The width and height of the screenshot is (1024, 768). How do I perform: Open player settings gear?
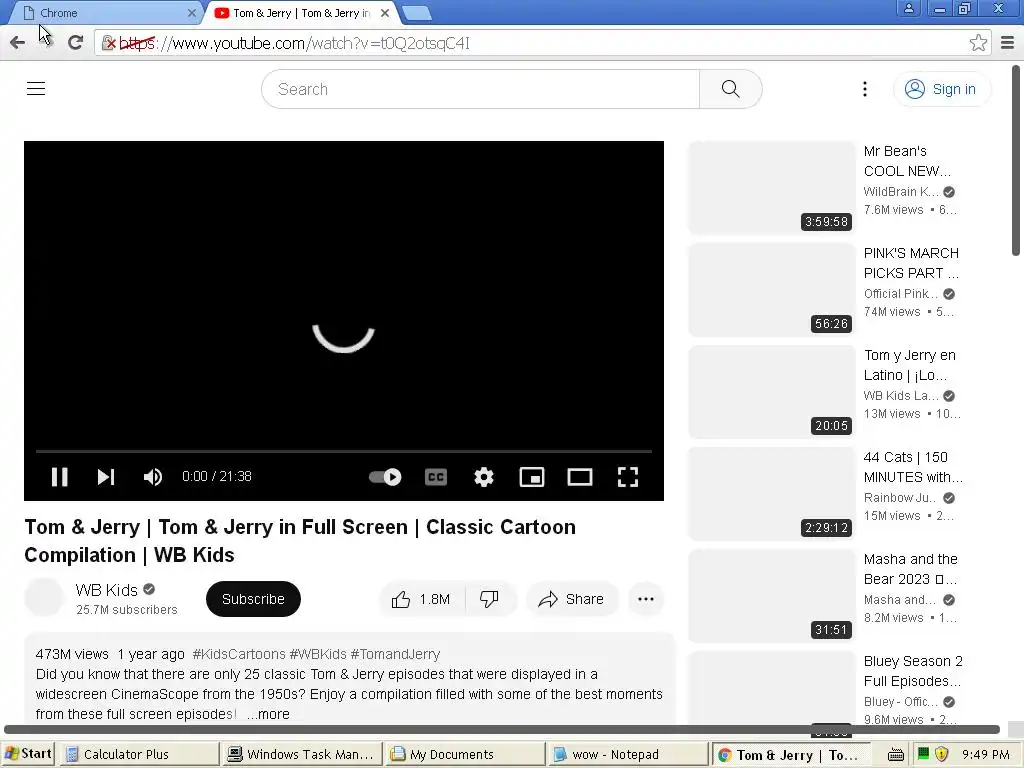coord(484,477)
